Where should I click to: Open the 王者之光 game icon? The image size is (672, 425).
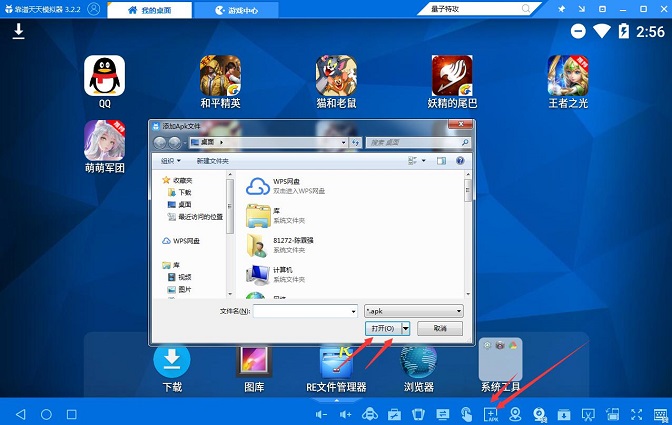point(568,76)
